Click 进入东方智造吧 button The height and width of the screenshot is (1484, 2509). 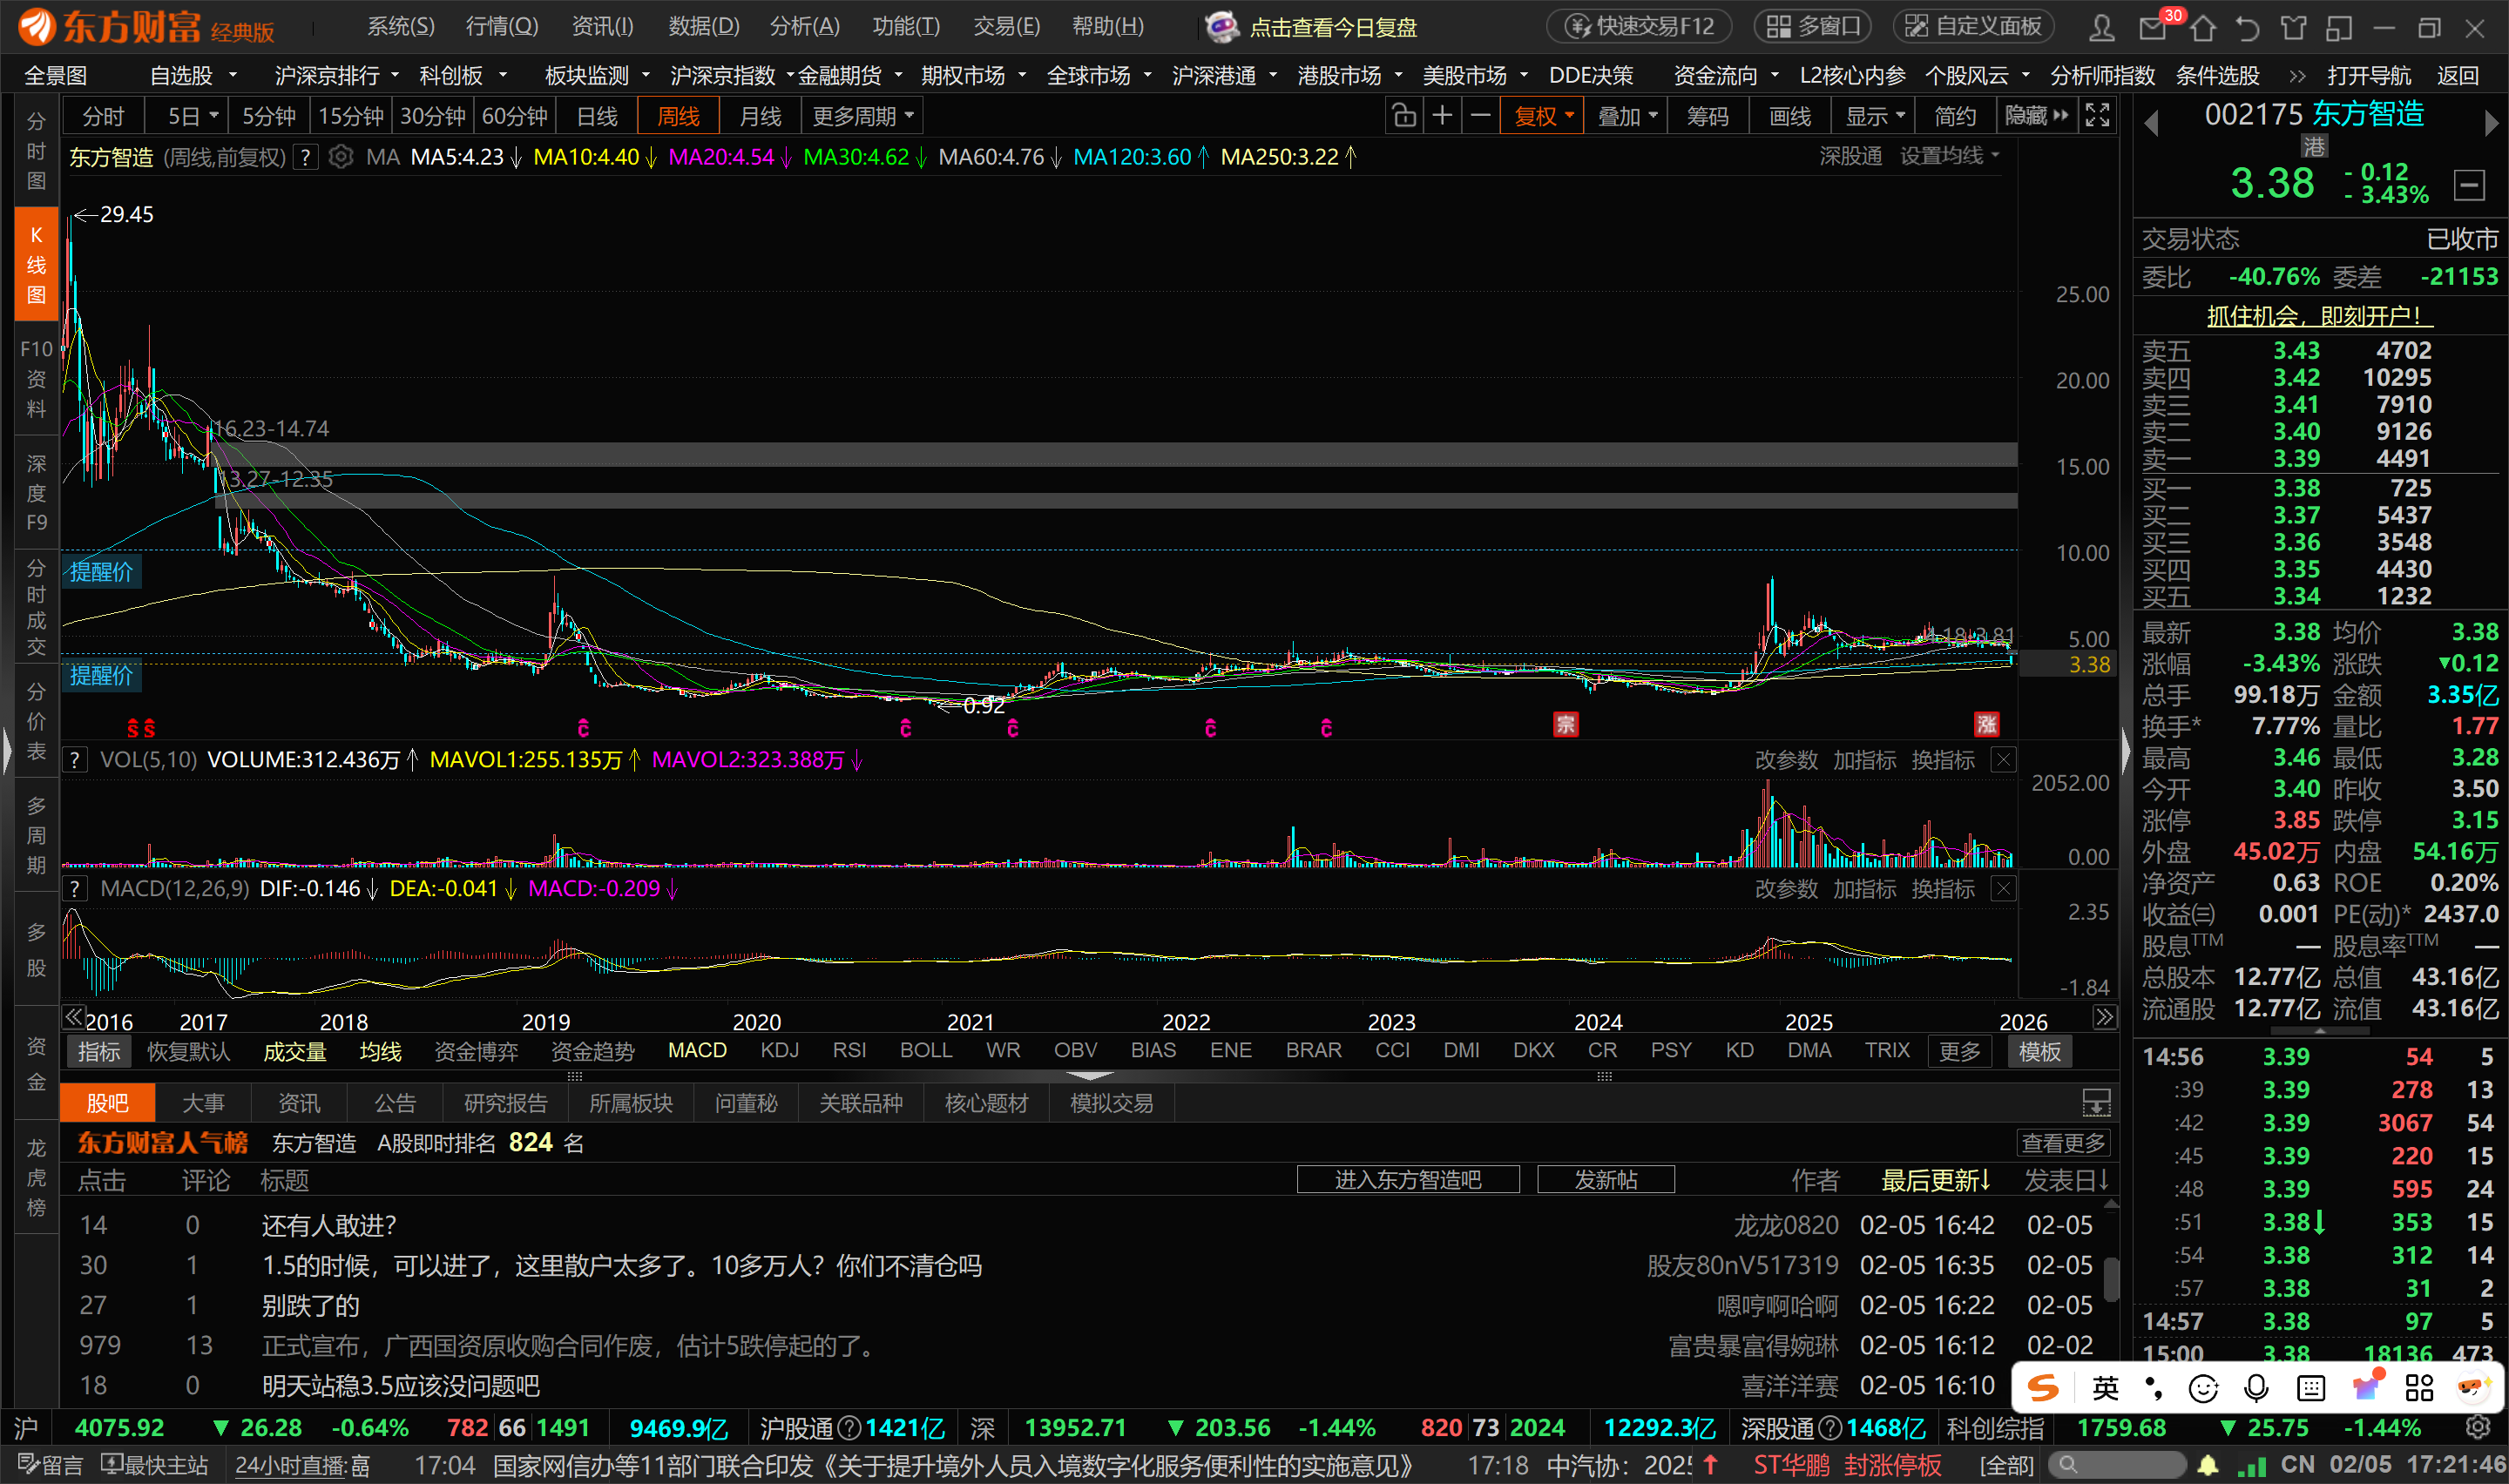tap(1407, 1179)
